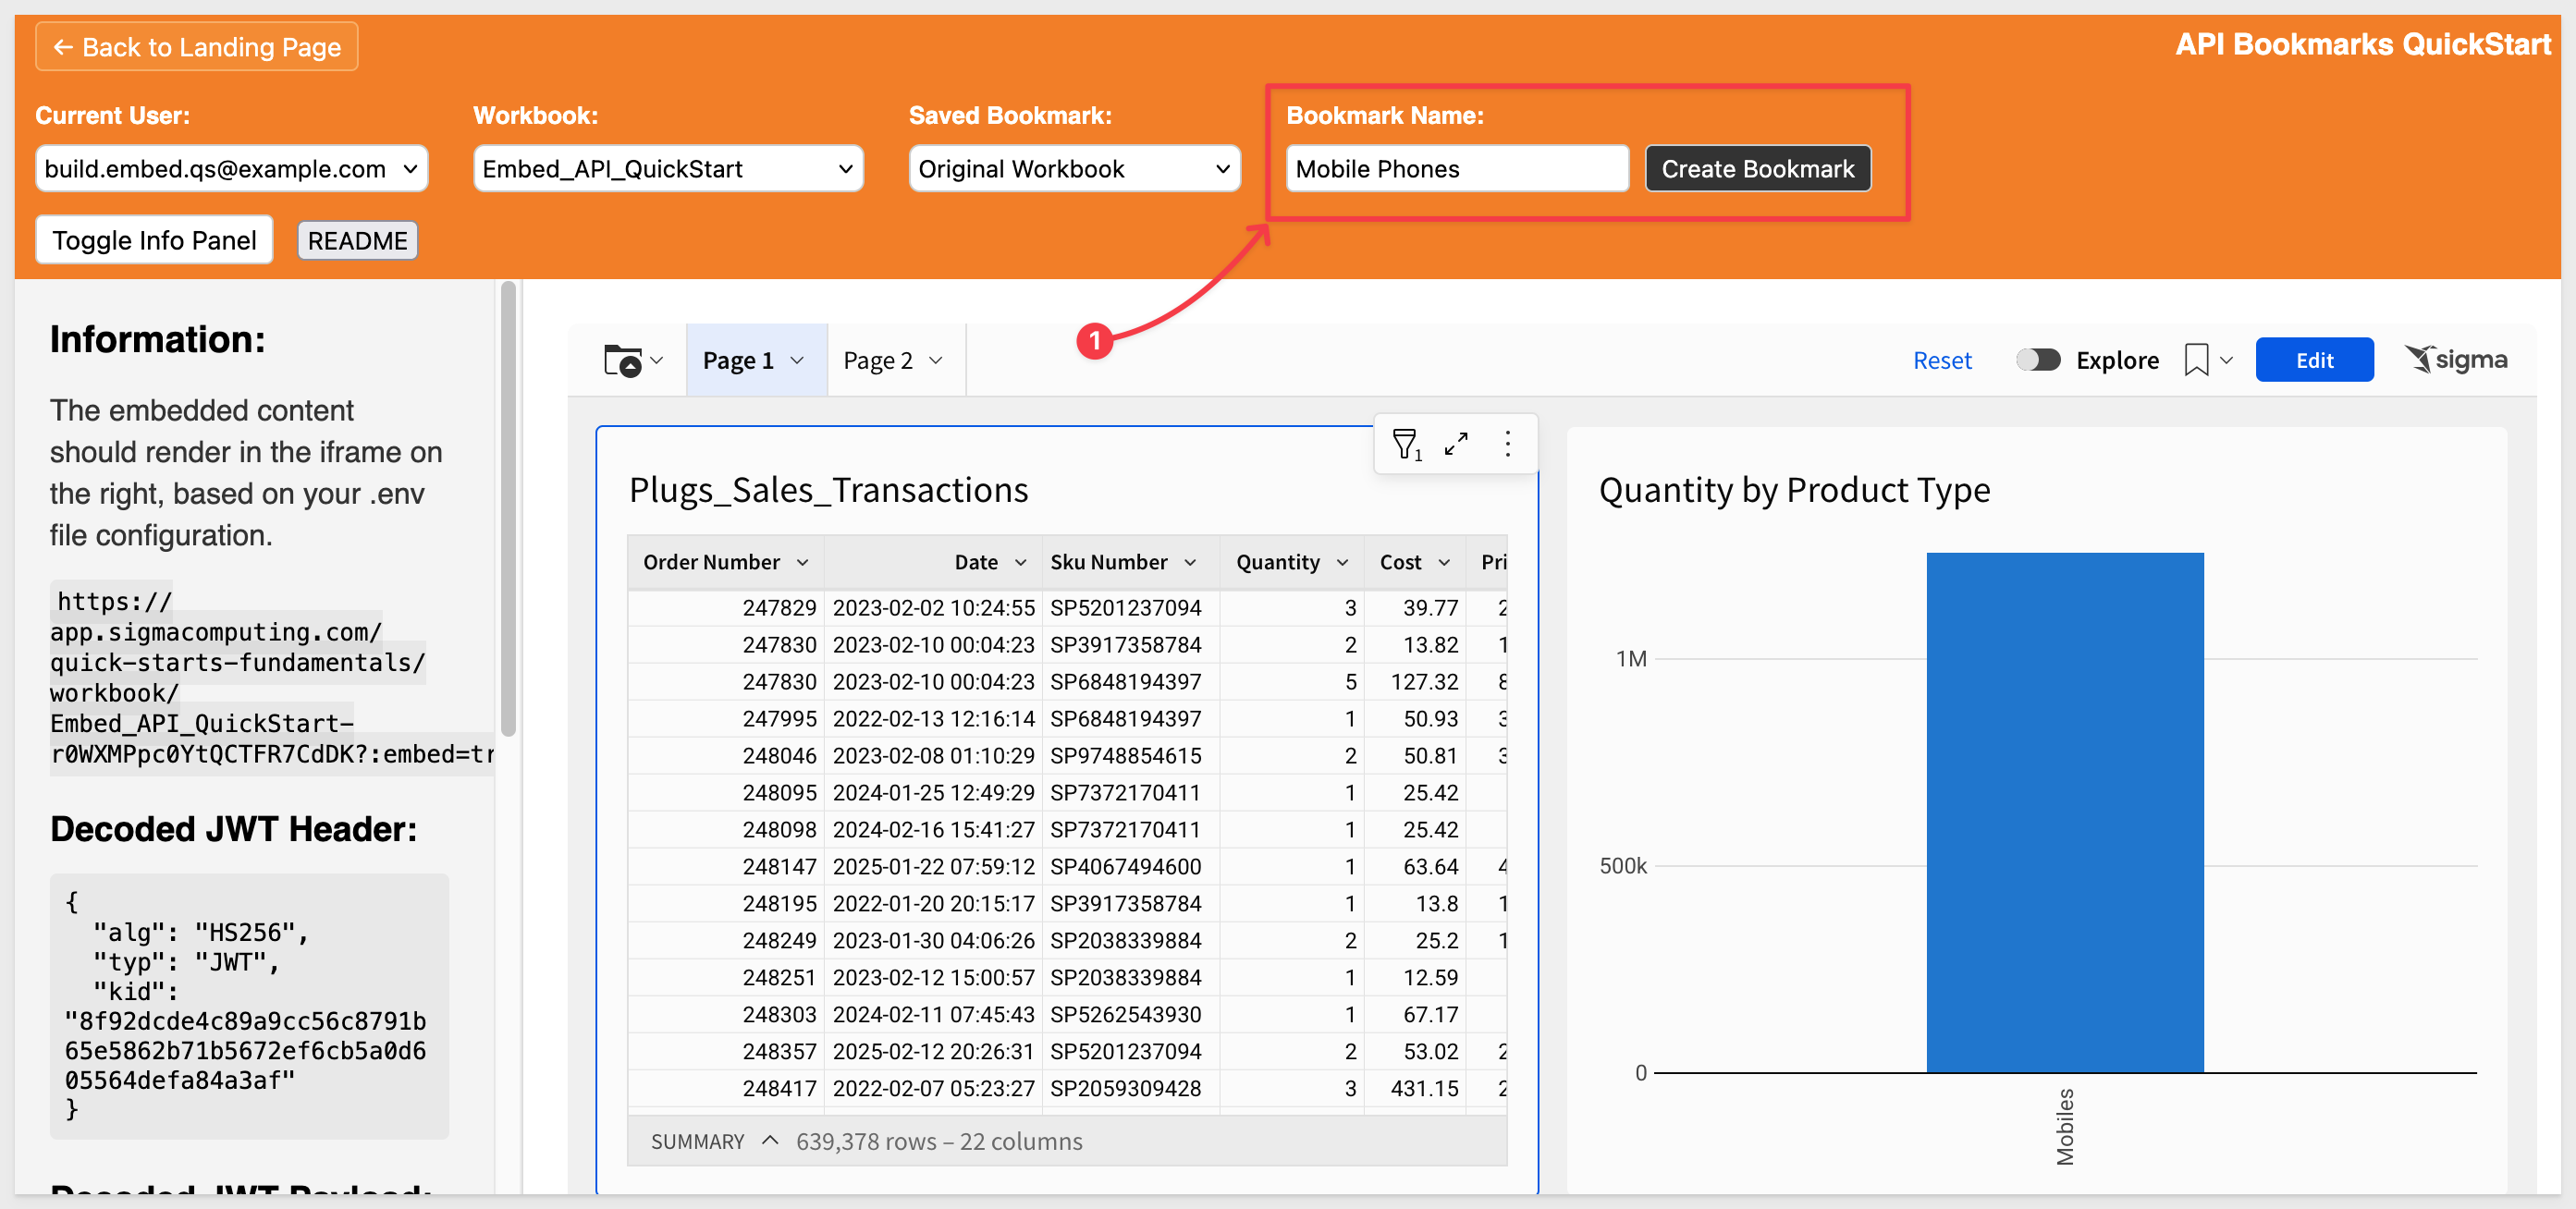Open the Cost column menu arrow

pos(1445,563)
